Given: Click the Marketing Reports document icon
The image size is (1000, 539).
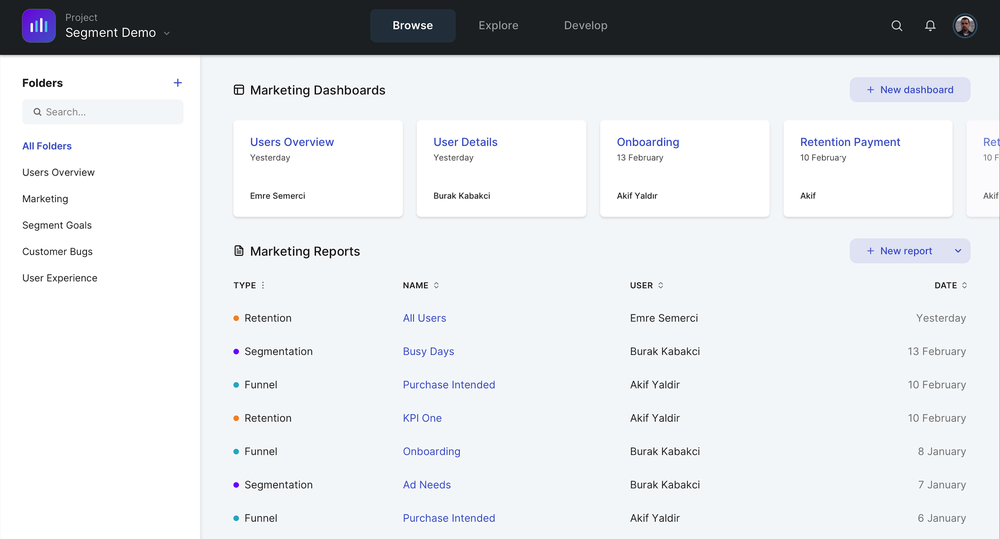Looking at the screenshot, I should 239,251.
